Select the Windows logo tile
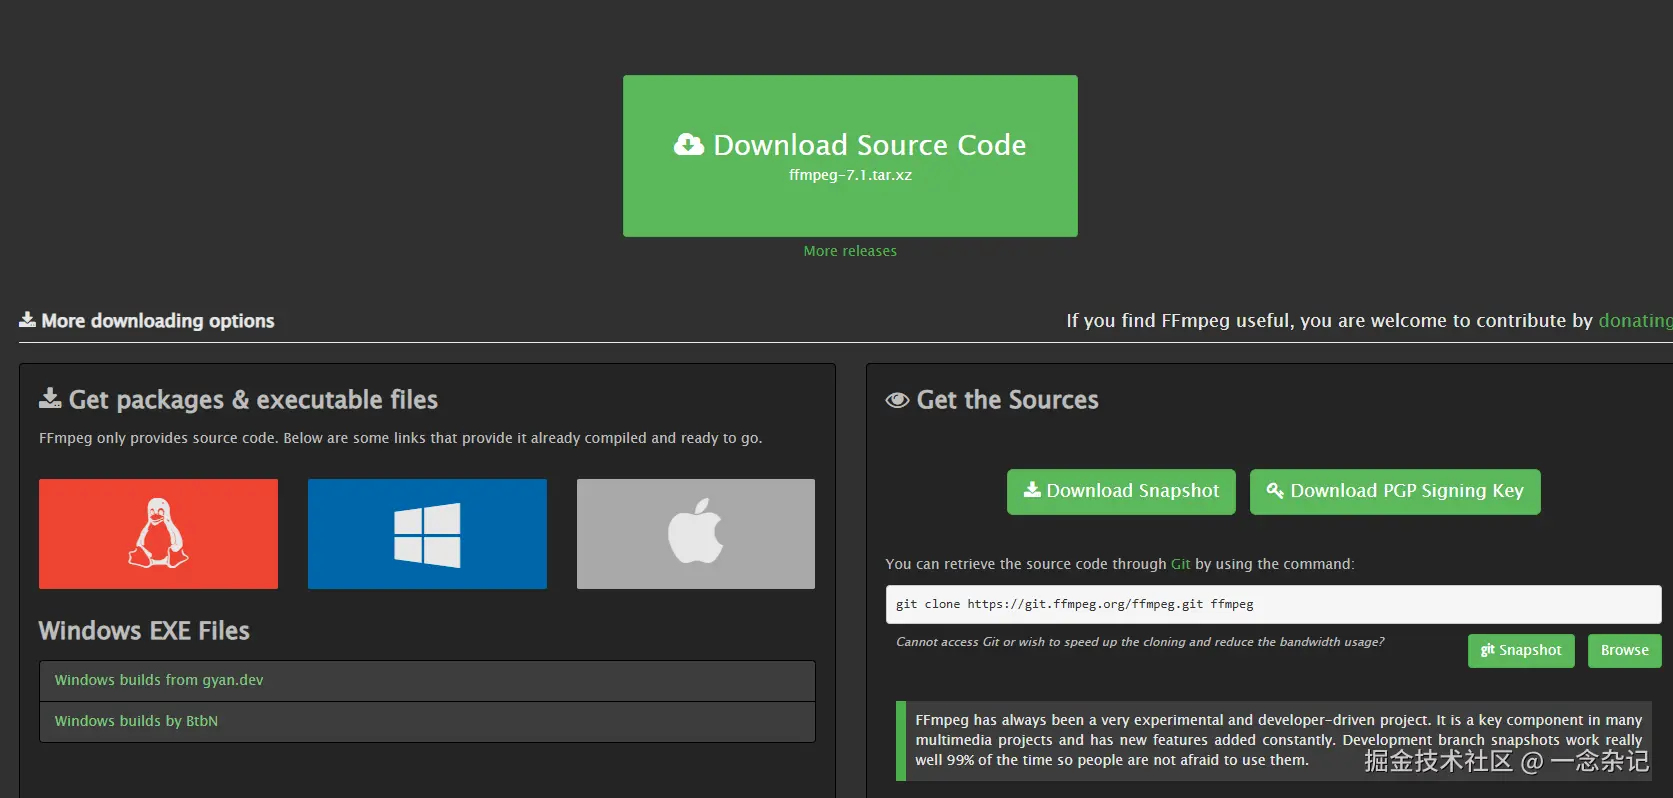The image size is (1673, 798). pos(427,534)
